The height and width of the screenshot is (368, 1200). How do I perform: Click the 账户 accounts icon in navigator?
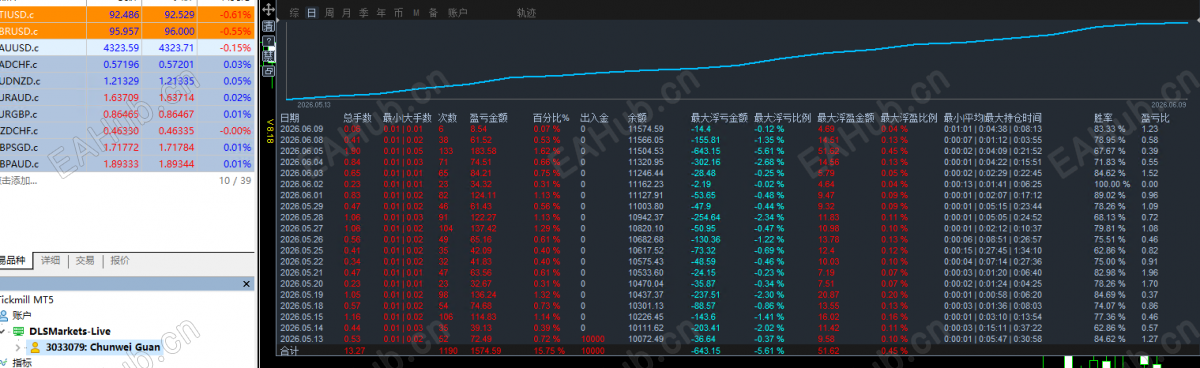4,315
